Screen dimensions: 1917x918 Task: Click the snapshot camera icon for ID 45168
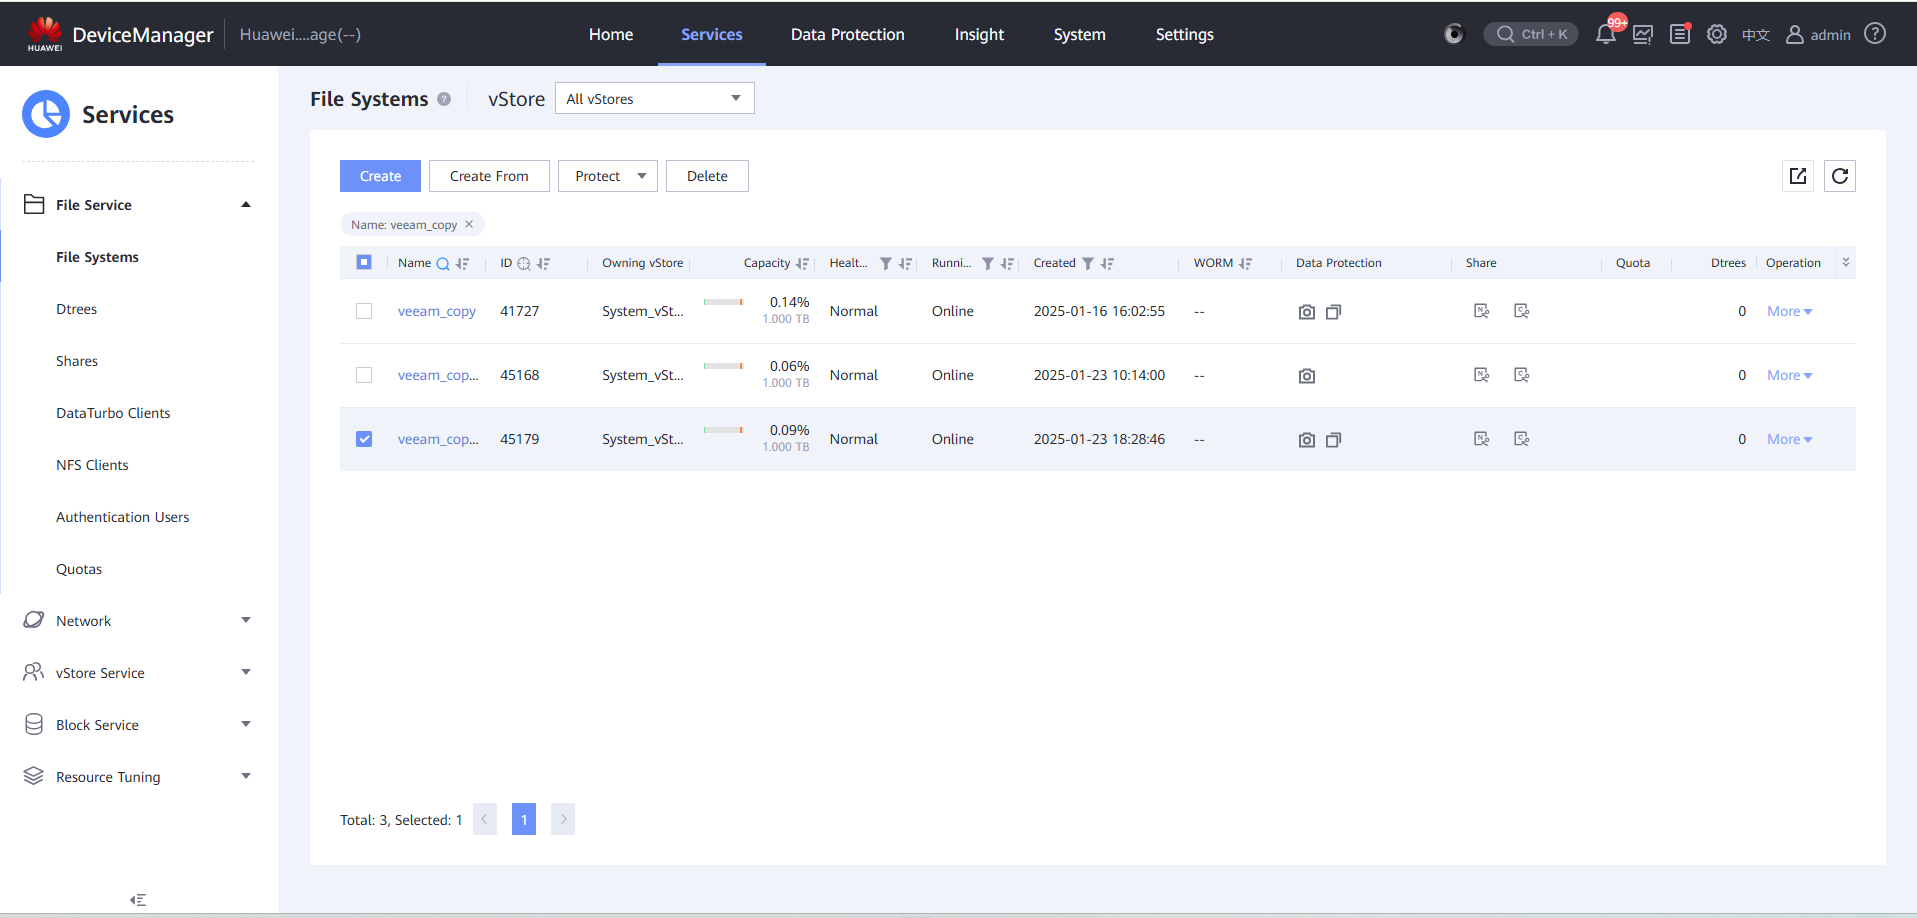tap(1306, 376)
